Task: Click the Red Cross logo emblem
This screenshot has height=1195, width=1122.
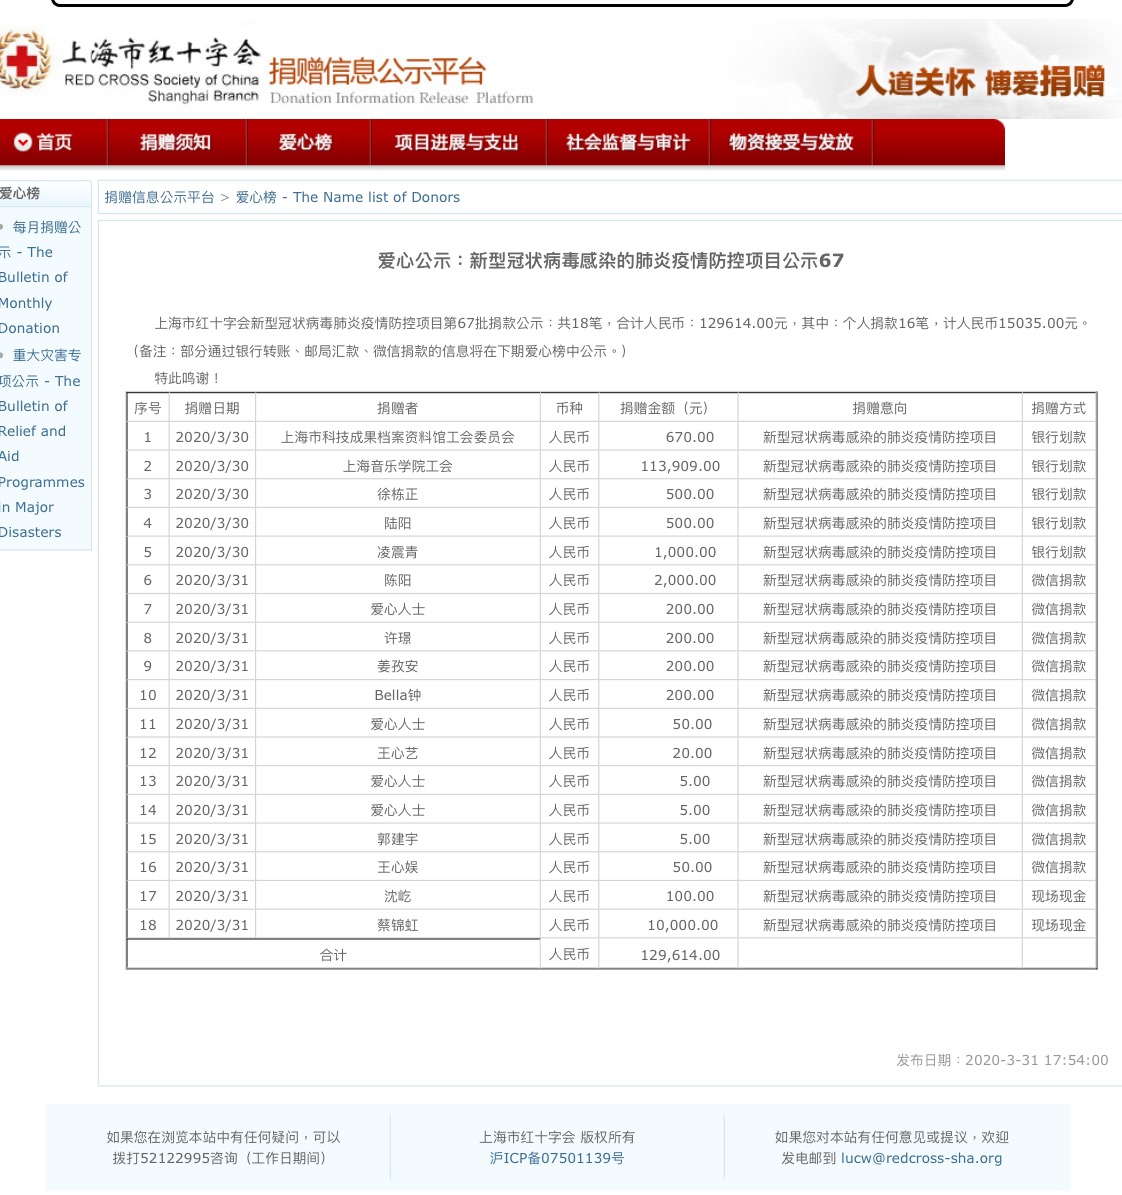Action: pos(22,60)
